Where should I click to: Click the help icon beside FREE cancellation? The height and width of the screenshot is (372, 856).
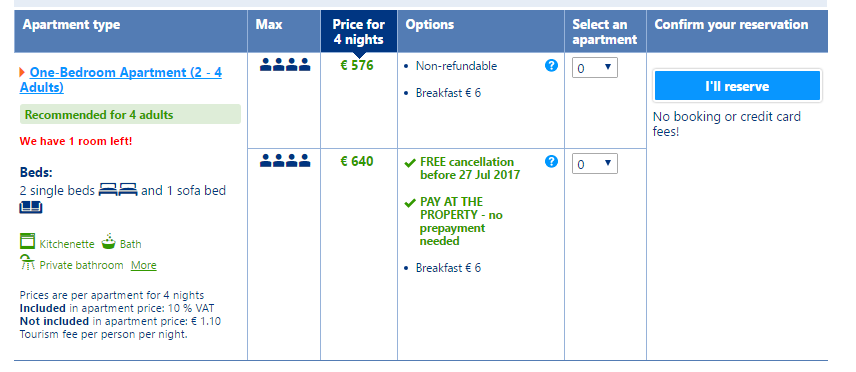click(551, 161)
